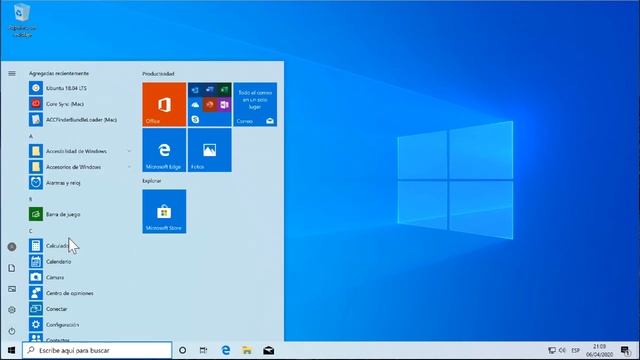The image size is (640, 360).
Task: Click the Productividad group heading
Action: click(x=158, y=74)
